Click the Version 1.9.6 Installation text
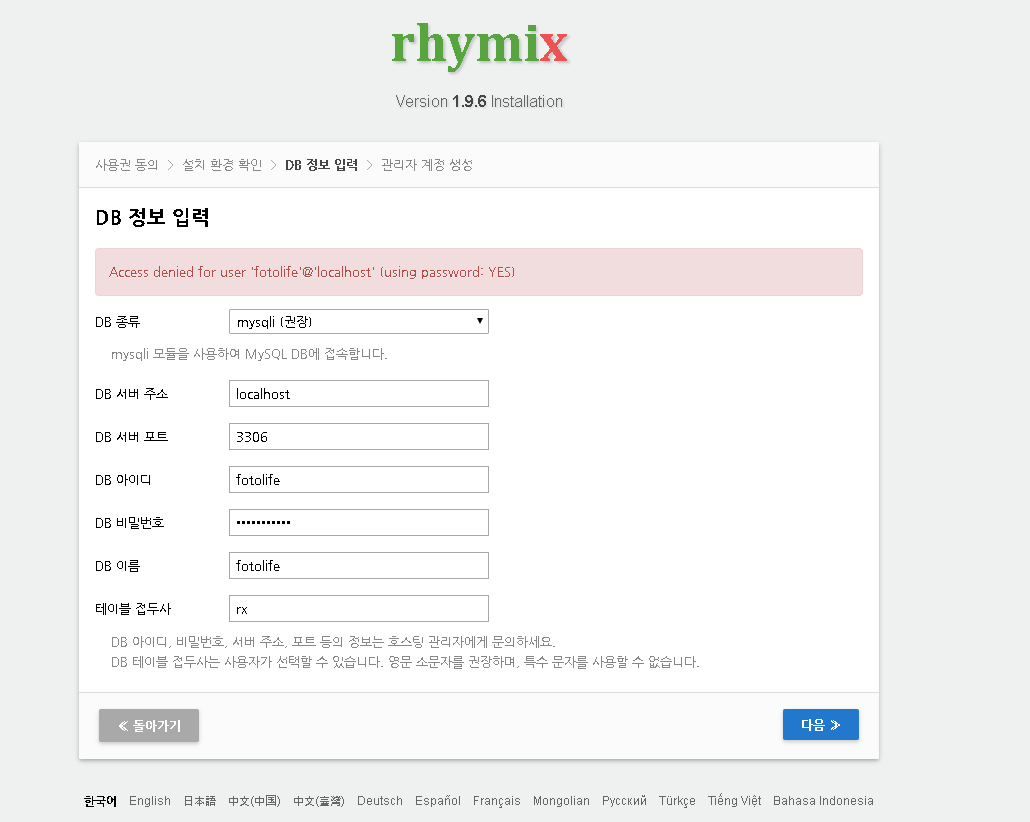 [x=479, y=102]
